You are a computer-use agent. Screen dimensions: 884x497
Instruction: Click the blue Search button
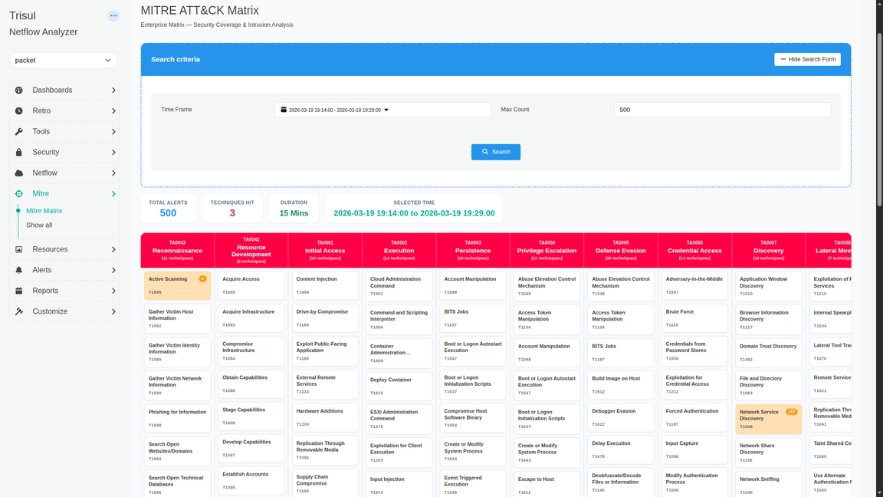click(x=495, y=152)
